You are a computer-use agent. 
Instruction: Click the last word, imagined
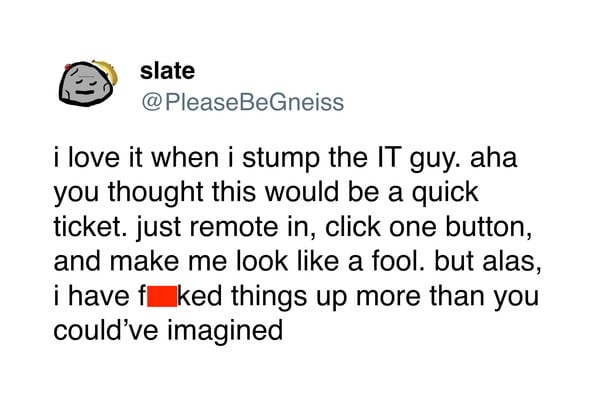(x=225, y=331)
